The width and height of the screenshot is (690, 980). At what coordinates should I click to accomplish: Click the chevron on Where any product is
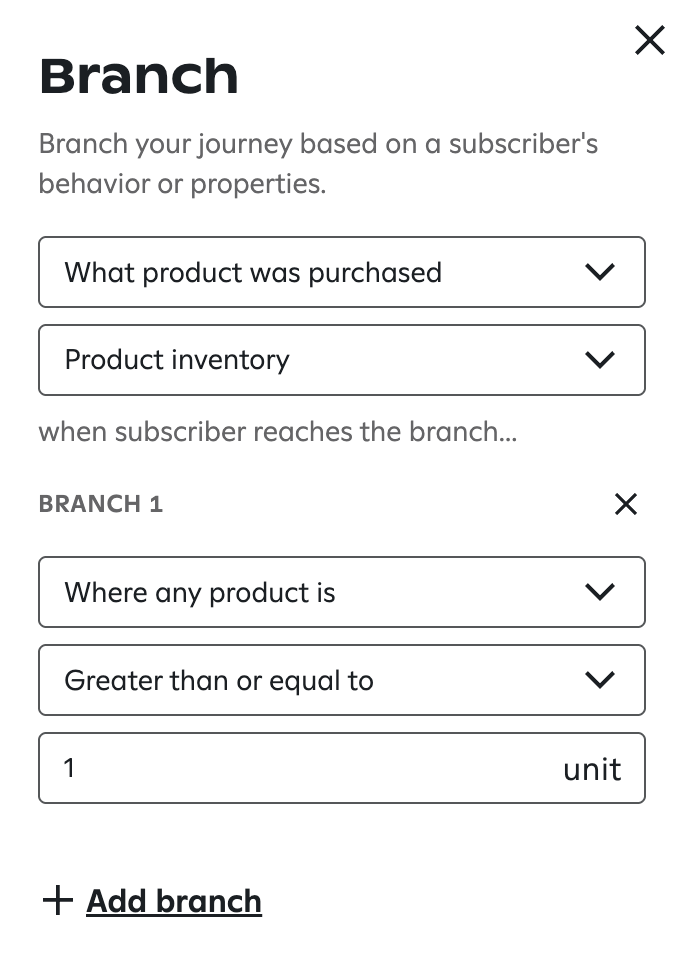600,592
